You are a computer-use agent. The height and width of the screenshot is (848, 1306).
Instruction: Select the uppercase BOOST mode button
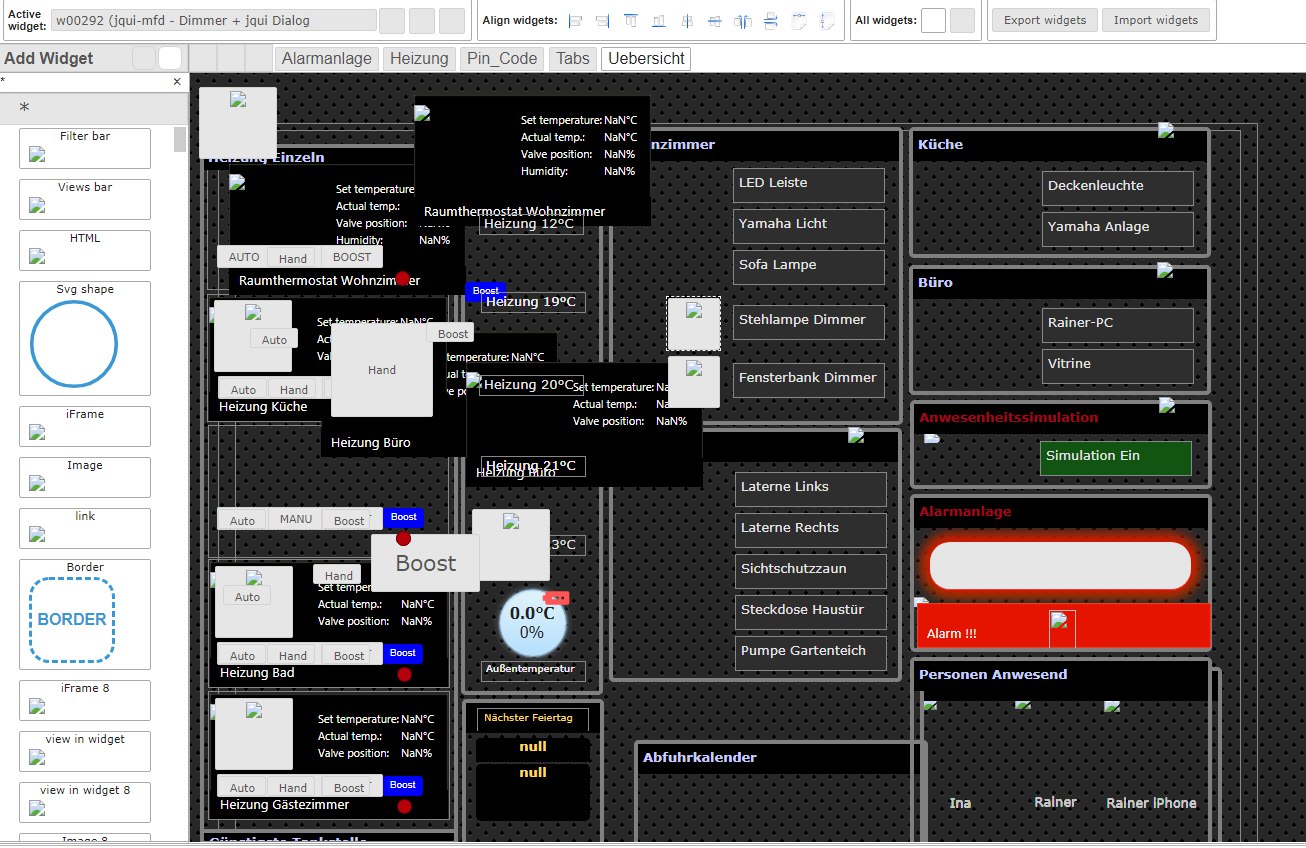point(352,257)
